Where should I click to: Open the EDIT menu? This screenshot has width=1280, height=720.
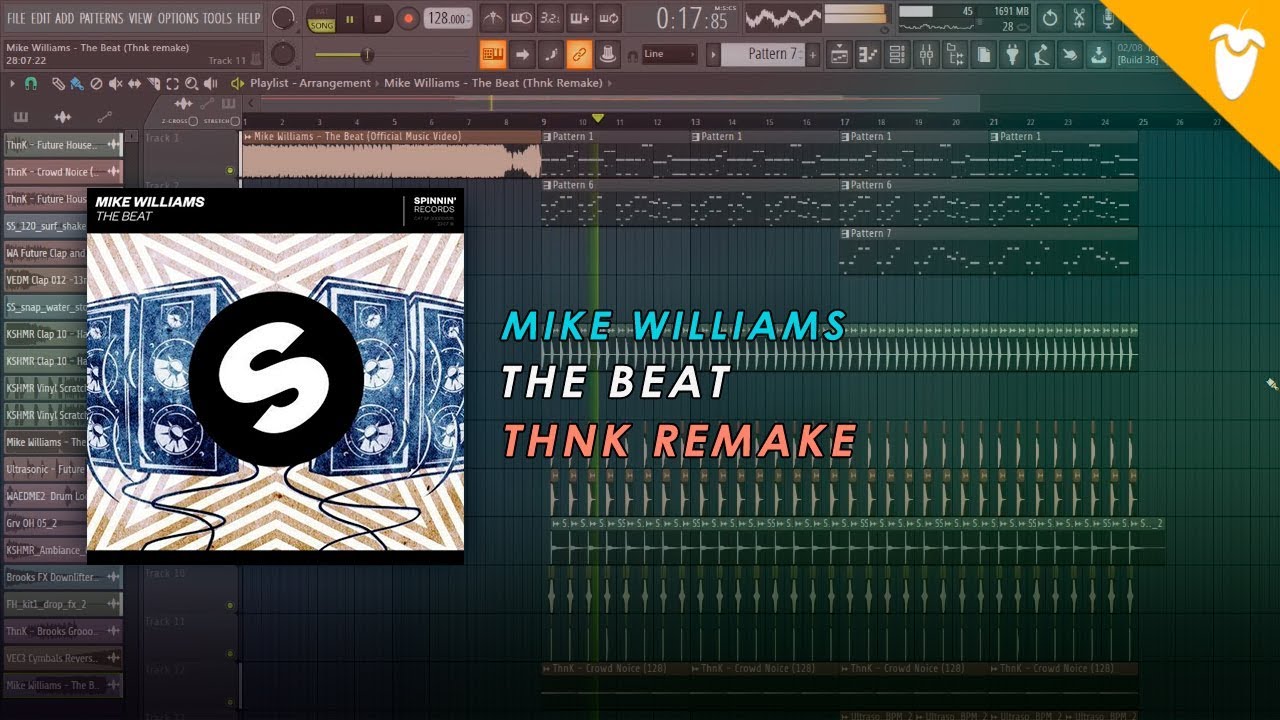[40, 18]
